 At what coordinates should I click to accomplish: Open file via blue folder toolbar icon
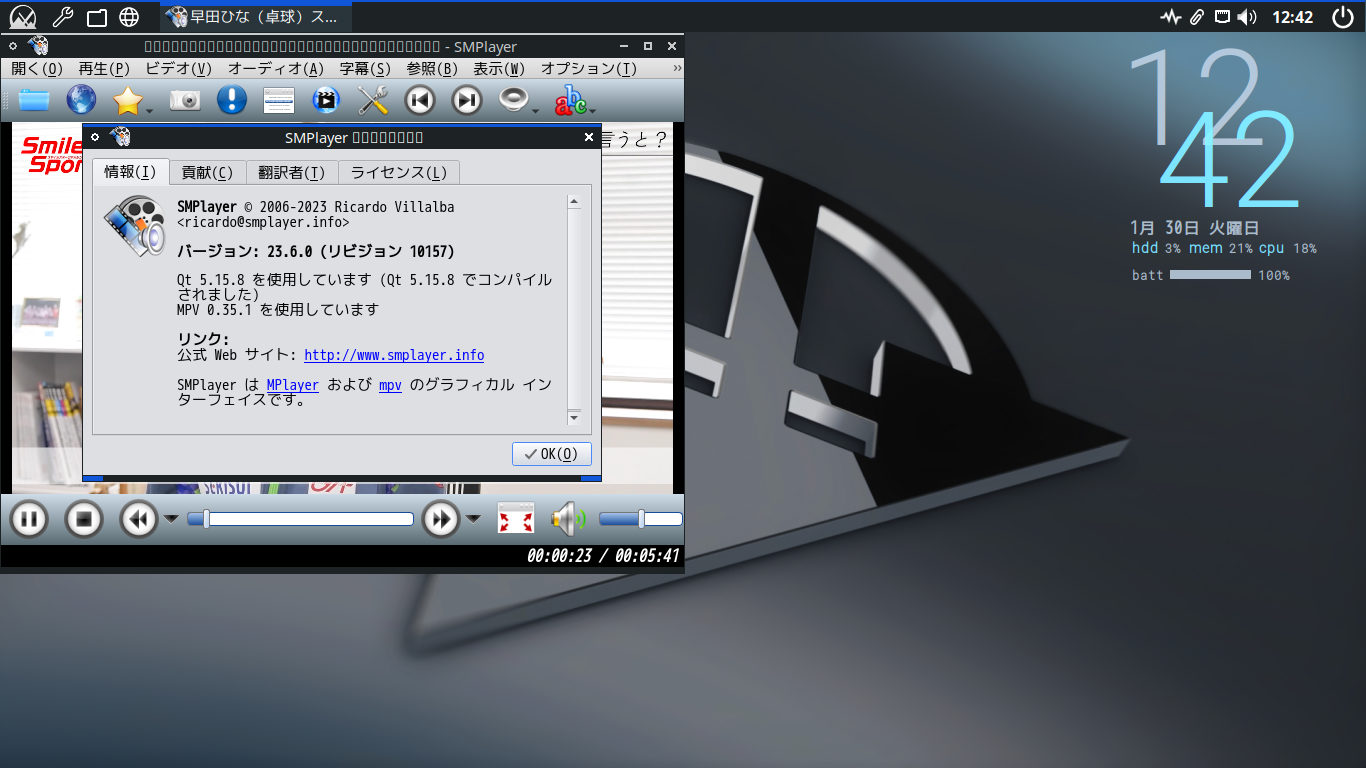pos(34,100)
